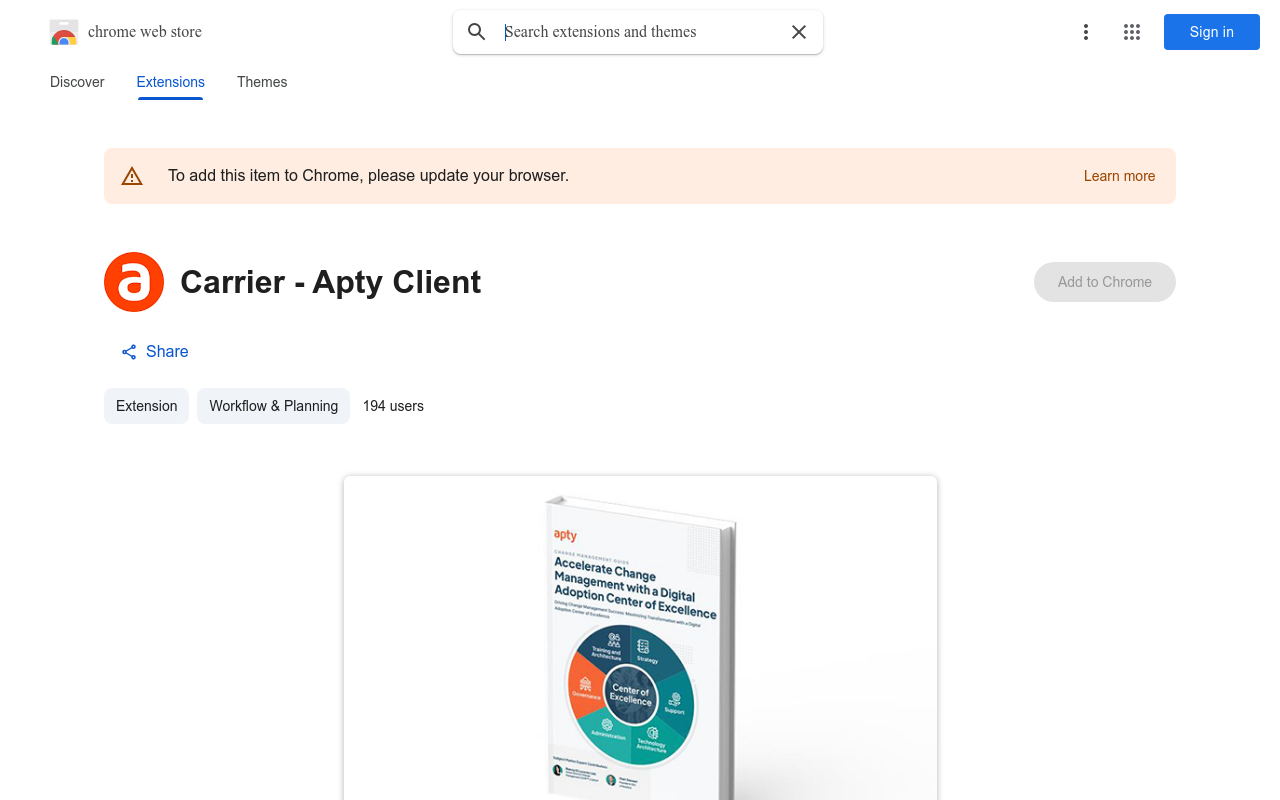1280x800 pixels.
Task: Go to the Themes tab
Action: pyautogui.click(x=262, y=82)
